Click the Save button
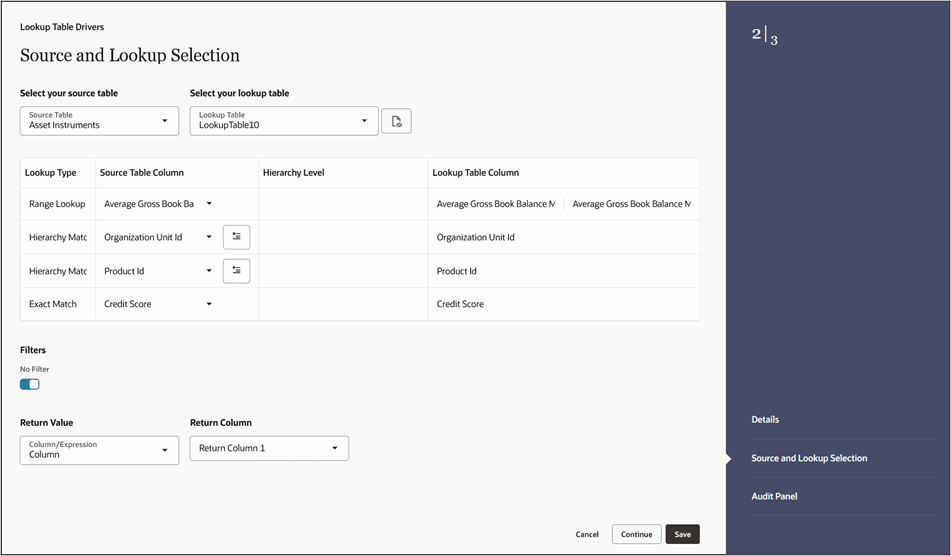Screen dimensions: 951x556 coord(682,534)
